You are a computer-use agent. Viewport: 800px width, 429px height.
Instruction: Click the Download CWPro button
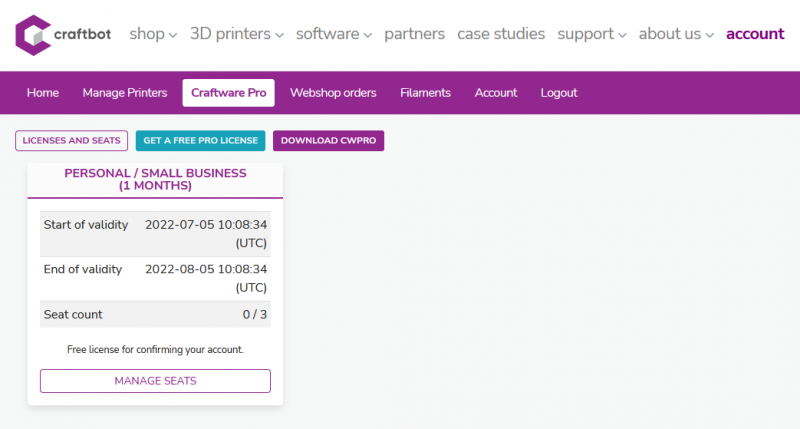328,141
